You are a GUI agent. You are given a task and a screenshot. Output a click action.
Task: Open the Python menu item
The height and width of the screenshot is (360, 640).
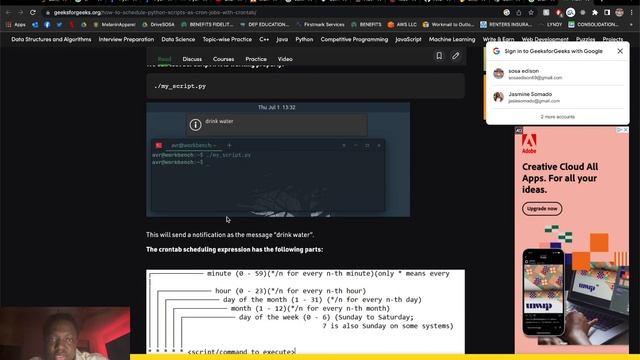pyautogui.click(x=304, y=40)
